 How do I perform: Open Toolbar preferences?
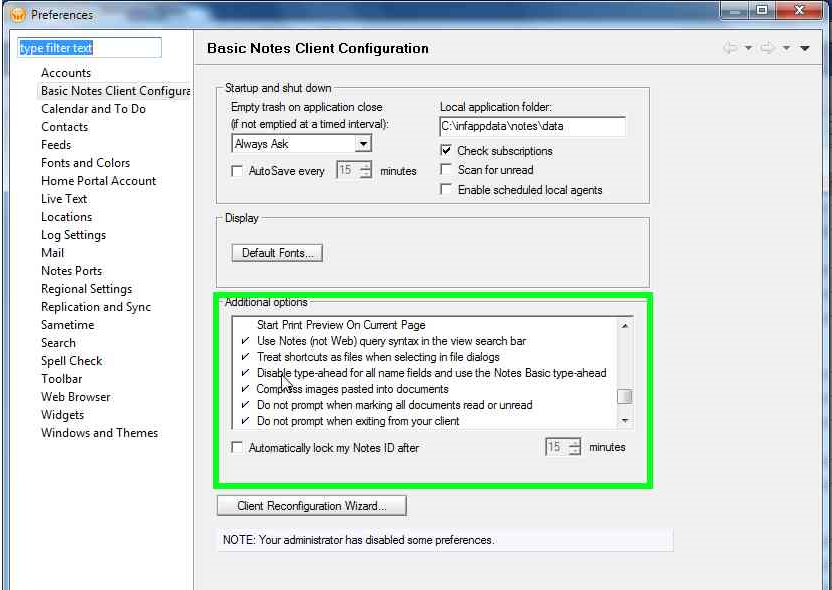62,379
